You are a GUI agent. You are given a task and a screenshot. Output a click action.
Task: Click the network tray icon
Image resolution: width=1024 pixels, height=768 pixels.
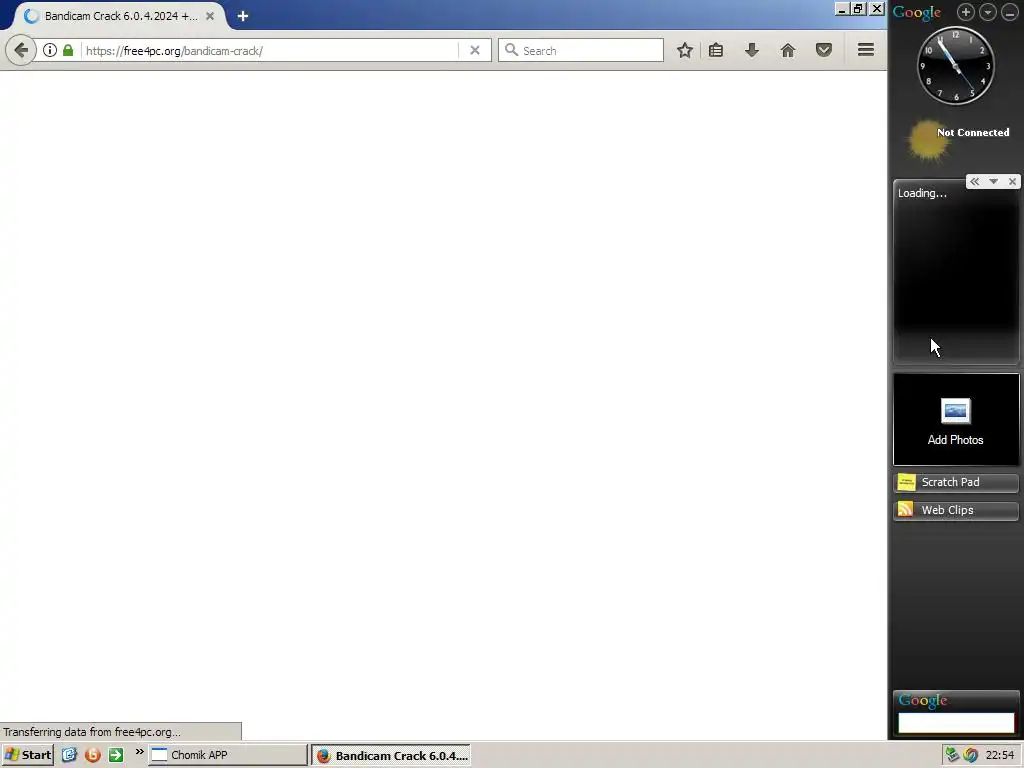coord(952,755)
